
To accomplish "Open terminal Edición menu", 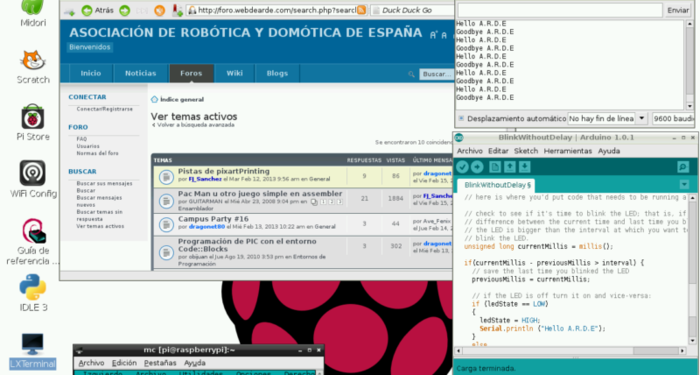I will (124, 363).
